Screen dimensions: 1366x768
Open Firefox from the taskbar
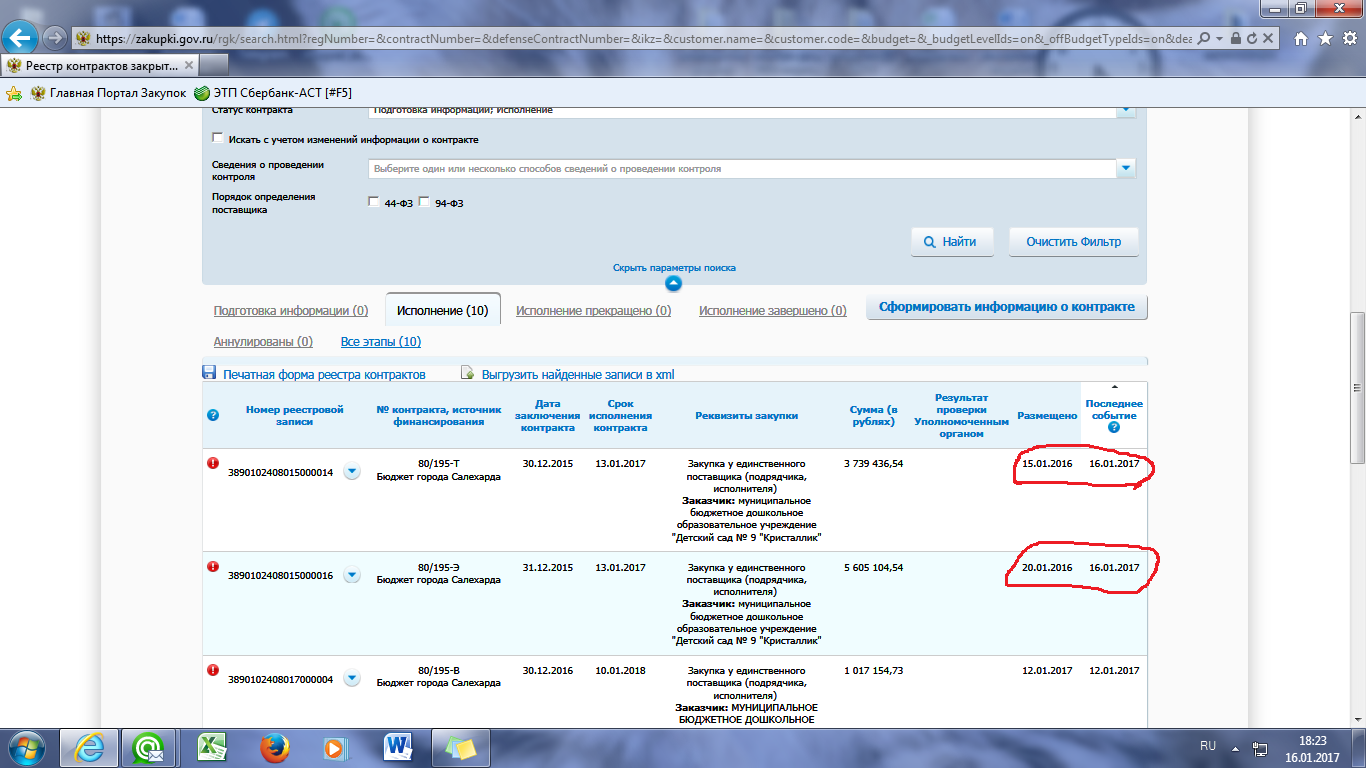click(274, 746)
